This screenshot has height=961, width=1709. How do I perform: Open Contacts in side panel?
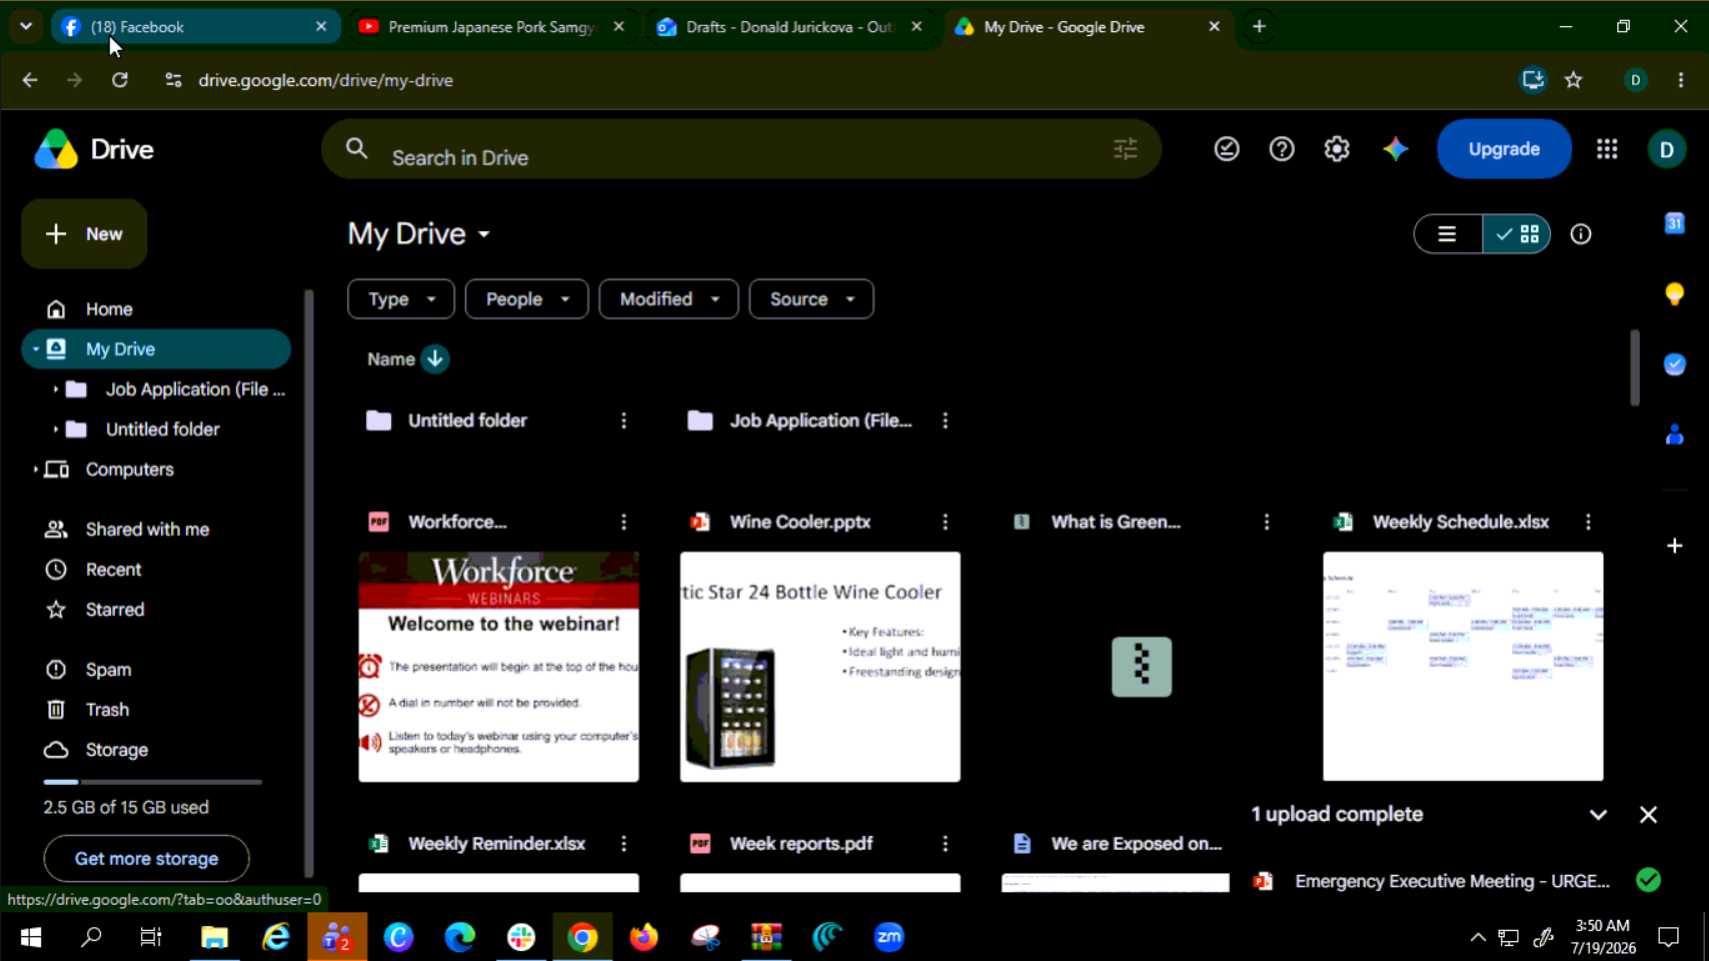pos(1674,434)
